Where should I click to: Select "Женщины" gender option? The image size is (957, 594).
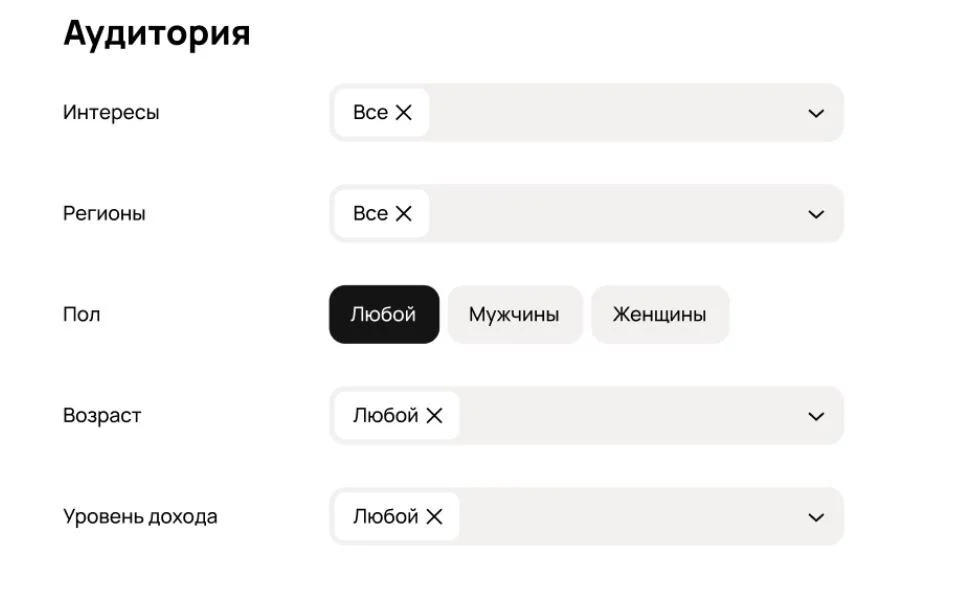pyautogui.click(x=660, y=313)
